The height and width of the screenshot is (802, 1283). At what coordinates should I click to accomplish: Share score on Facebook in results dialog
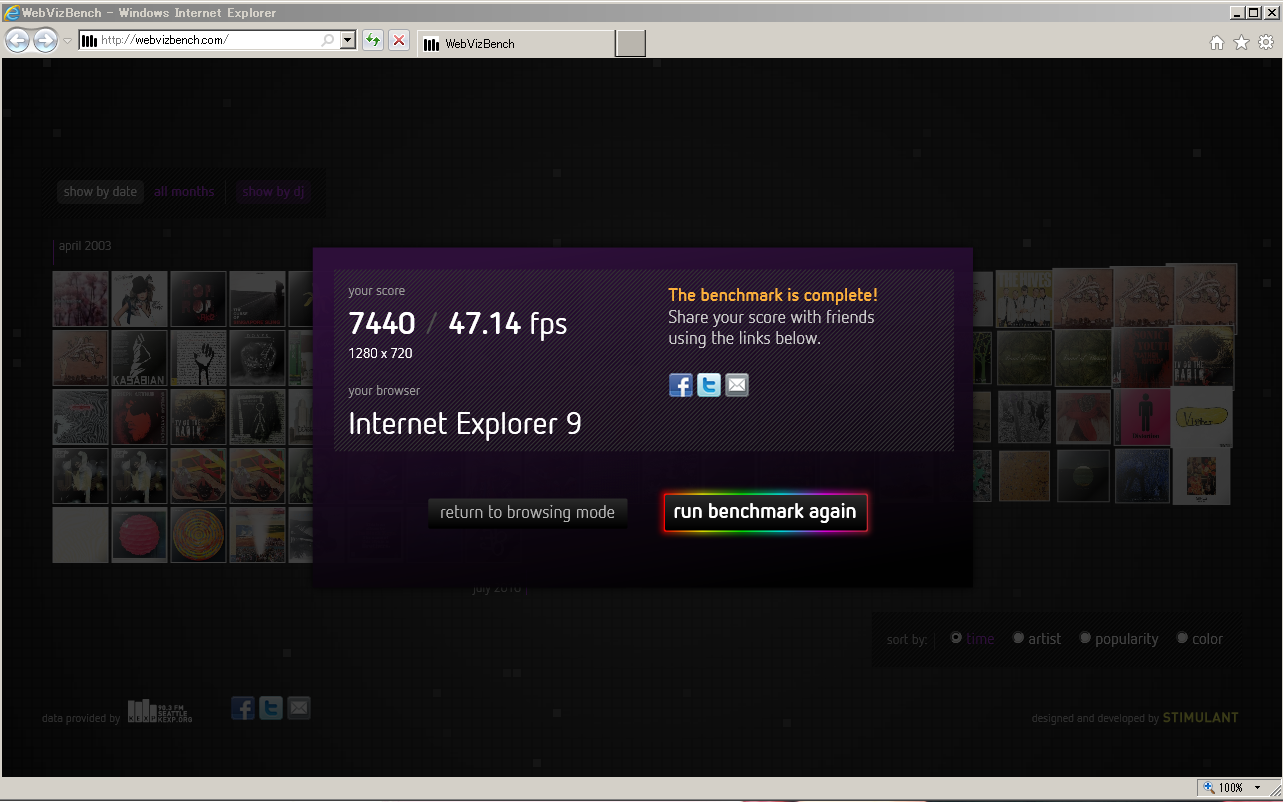pos(681,385)
